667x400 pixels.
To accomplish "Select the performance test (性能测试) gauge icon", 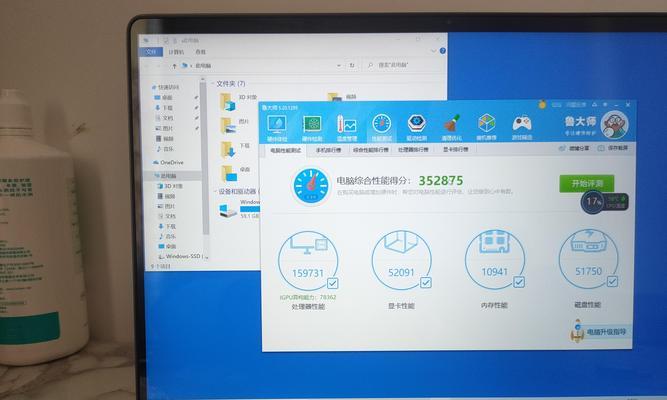I will tap(382, 128).
